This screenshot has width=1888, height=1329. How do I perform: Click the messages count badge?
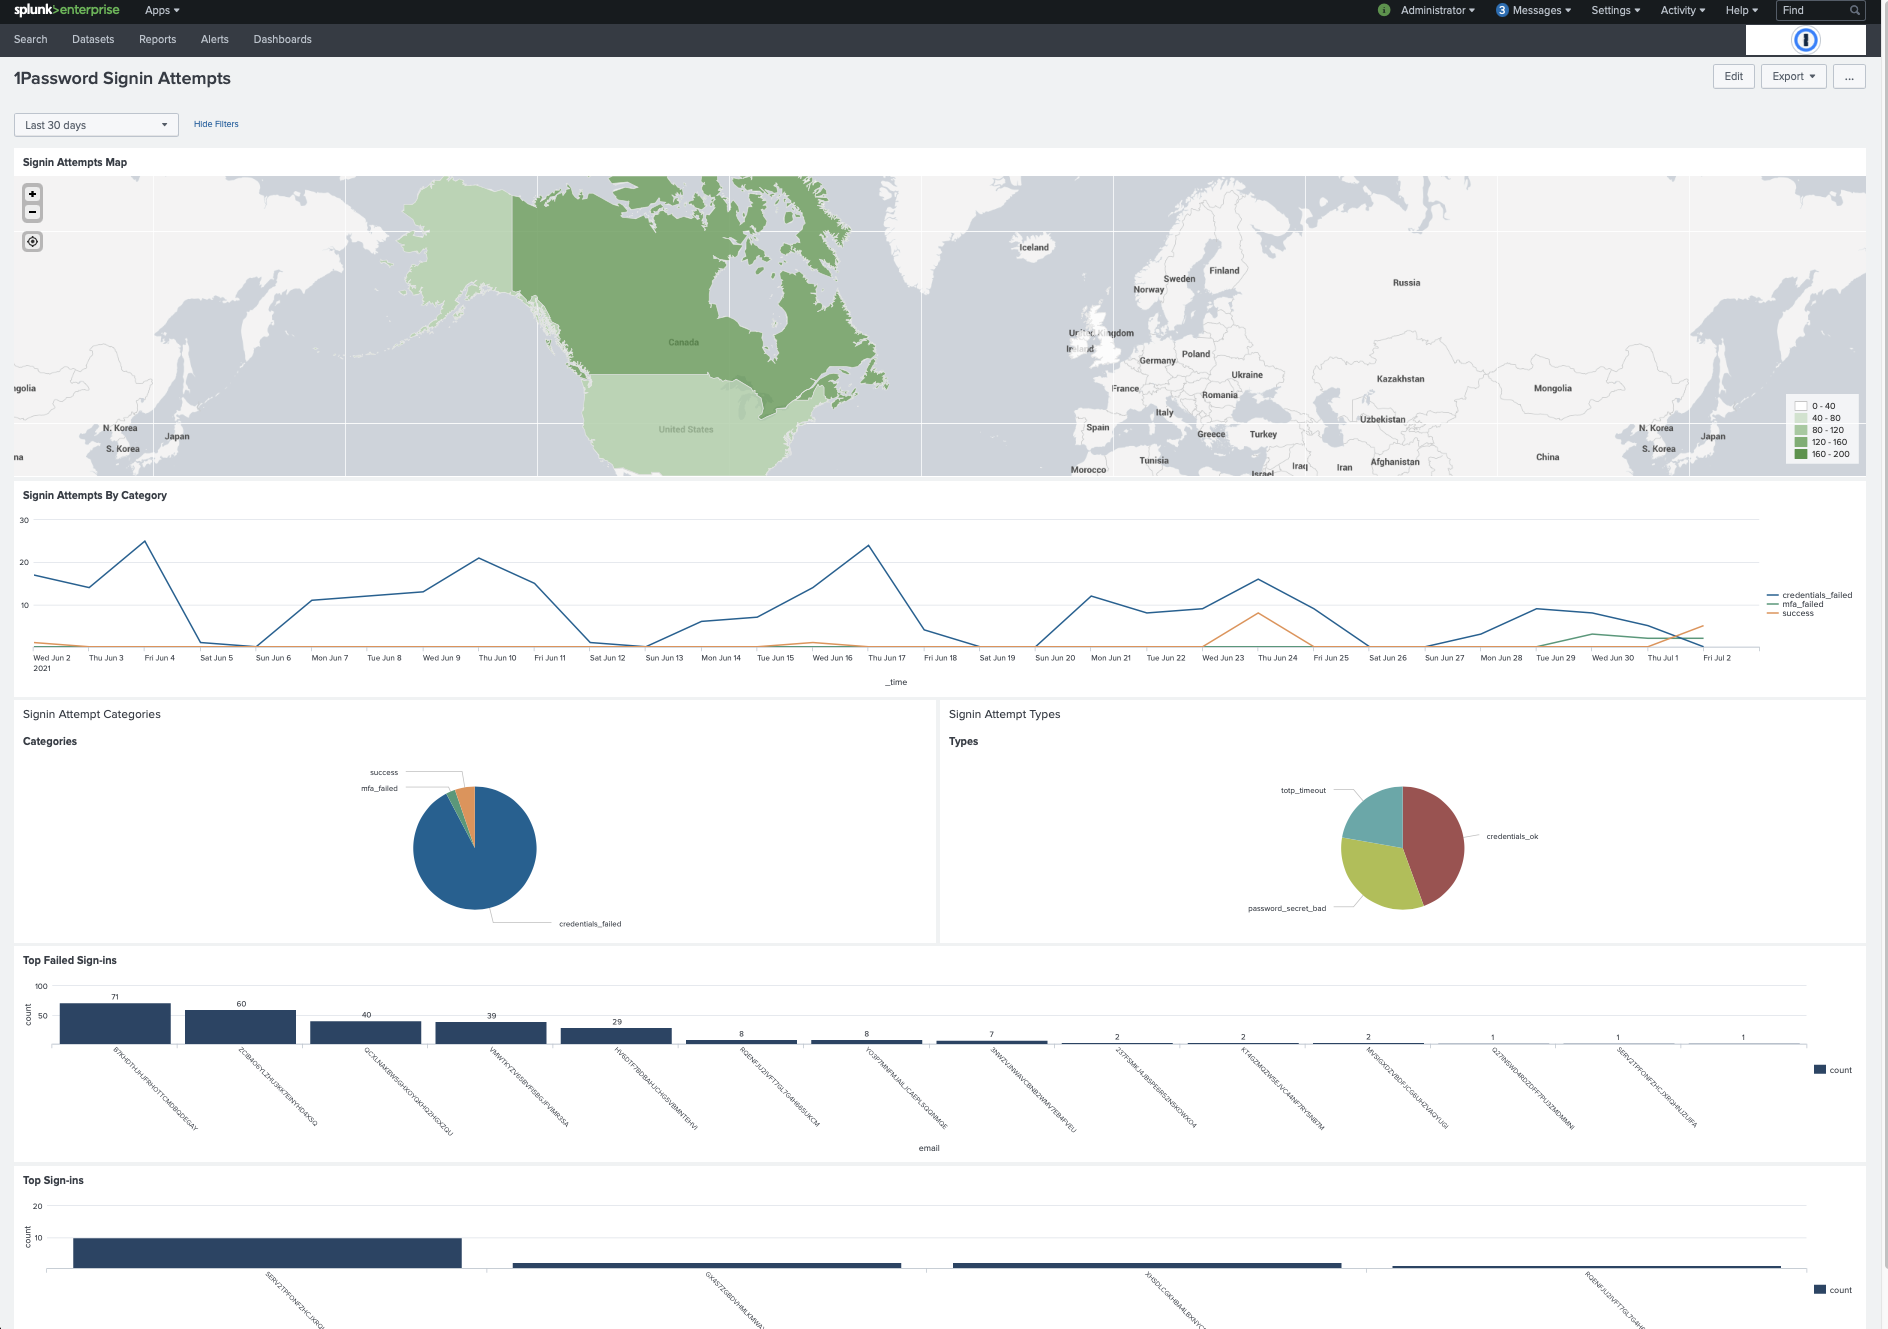tap(1502, 10)
